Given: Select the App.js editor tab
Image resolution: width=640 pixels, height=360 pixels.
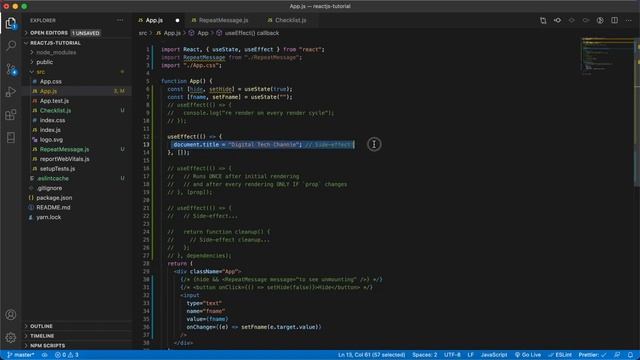Looking at the screenshot, I should coord(154,20).
